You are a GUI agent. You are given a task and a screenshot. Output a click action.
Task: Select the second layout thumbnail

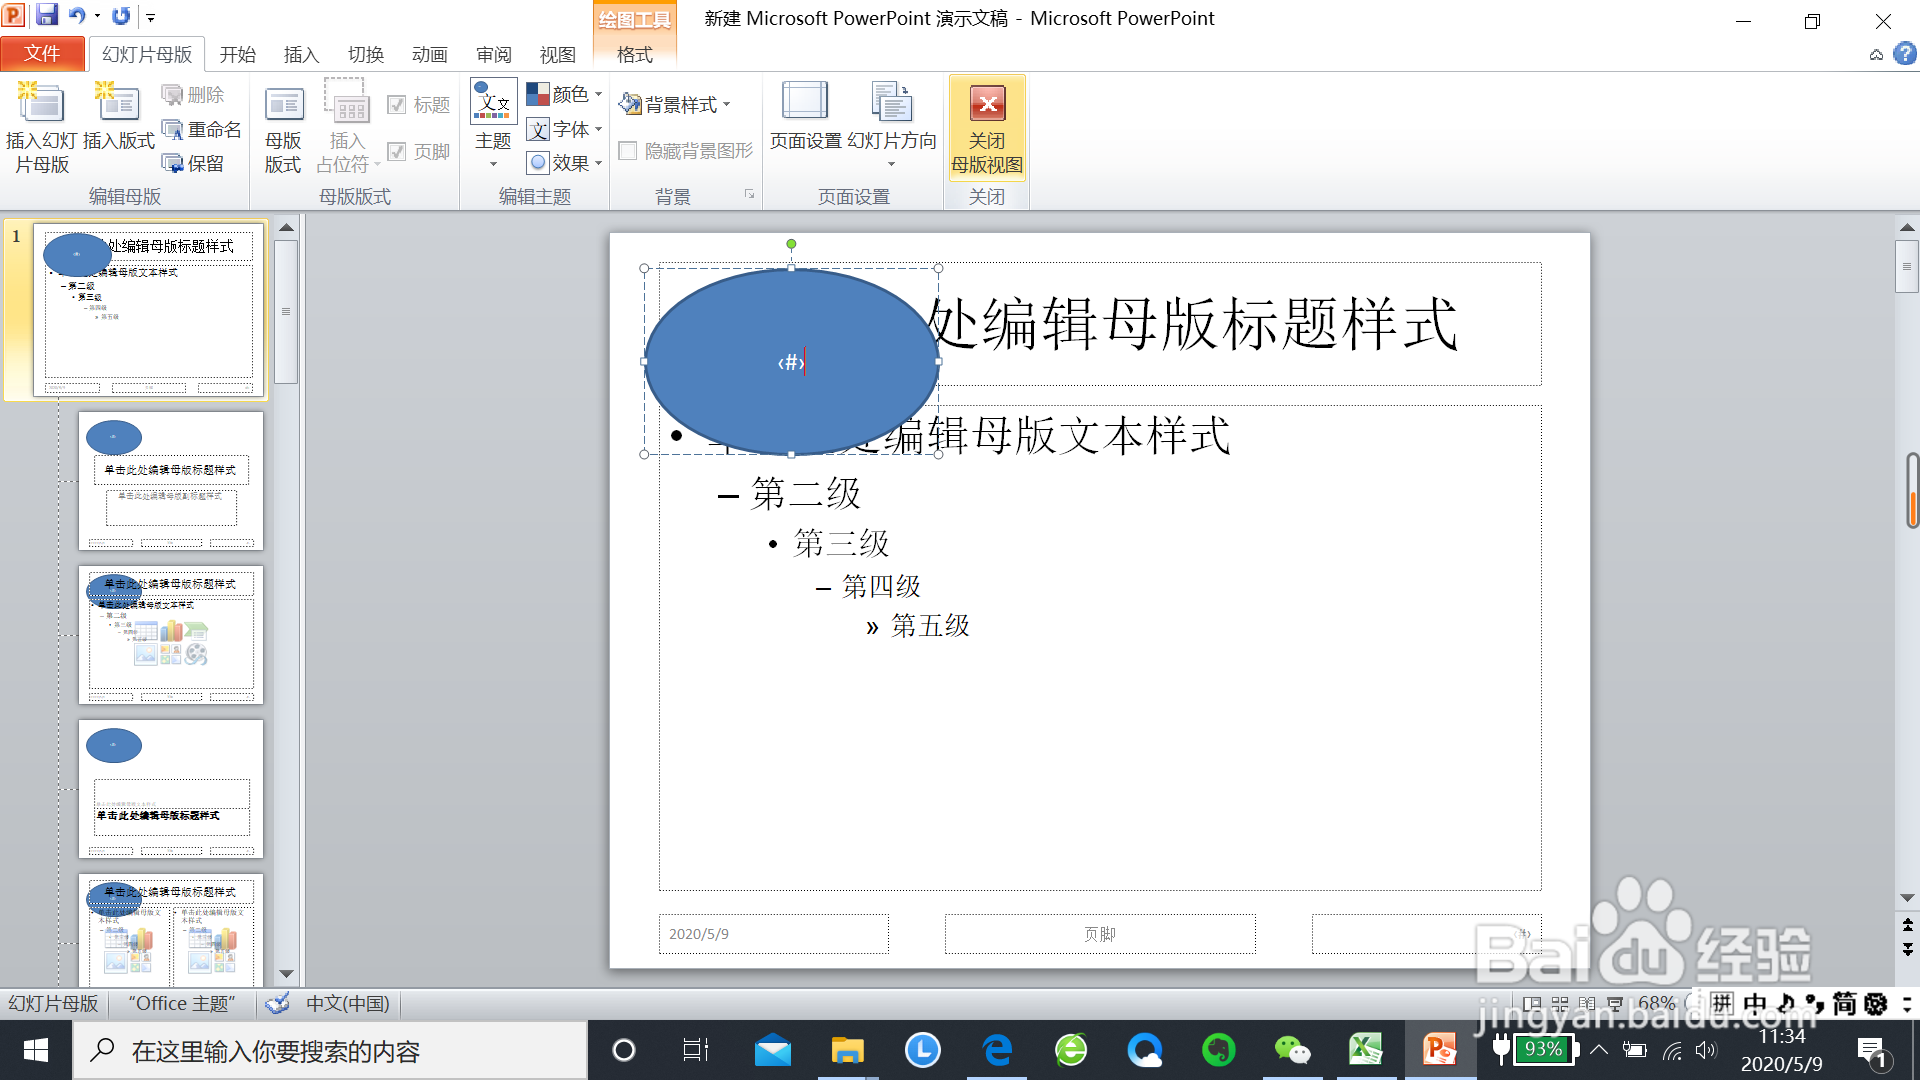click(171, 635)
